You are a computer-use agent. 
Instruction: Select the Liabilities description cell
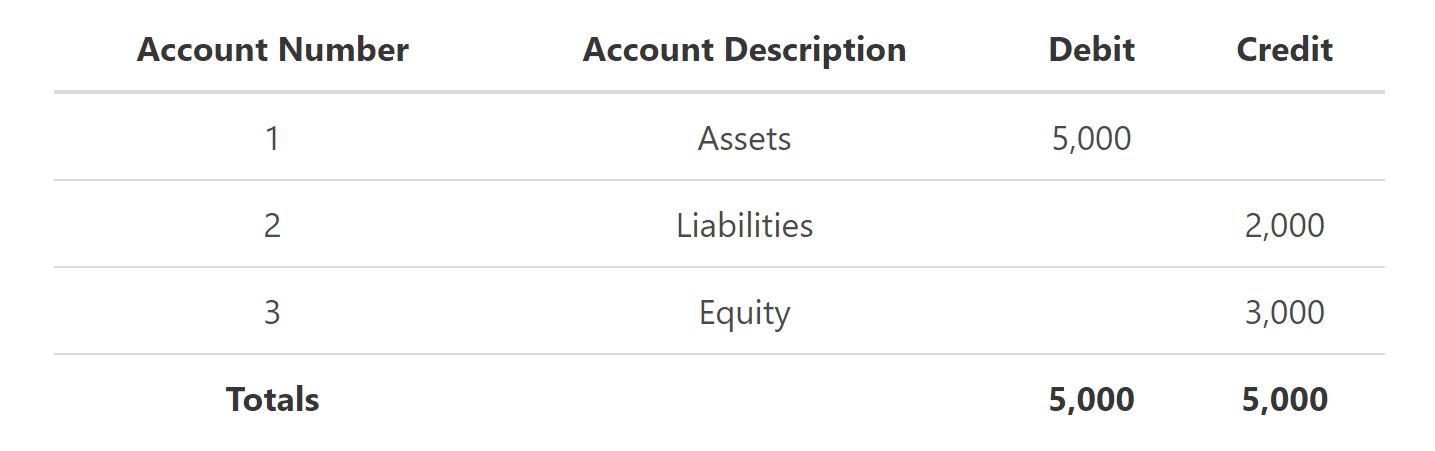[744, 225]
